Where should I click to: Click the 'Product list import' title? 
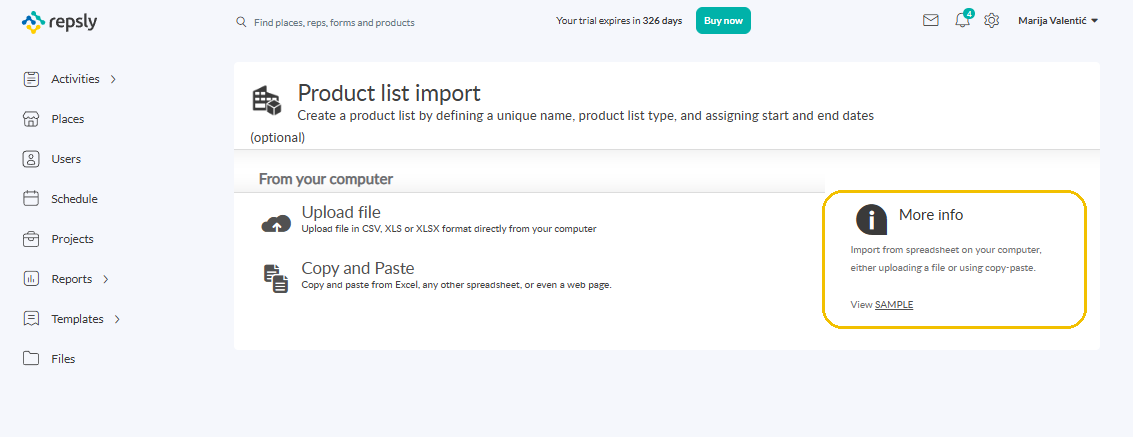coord(389,93)
